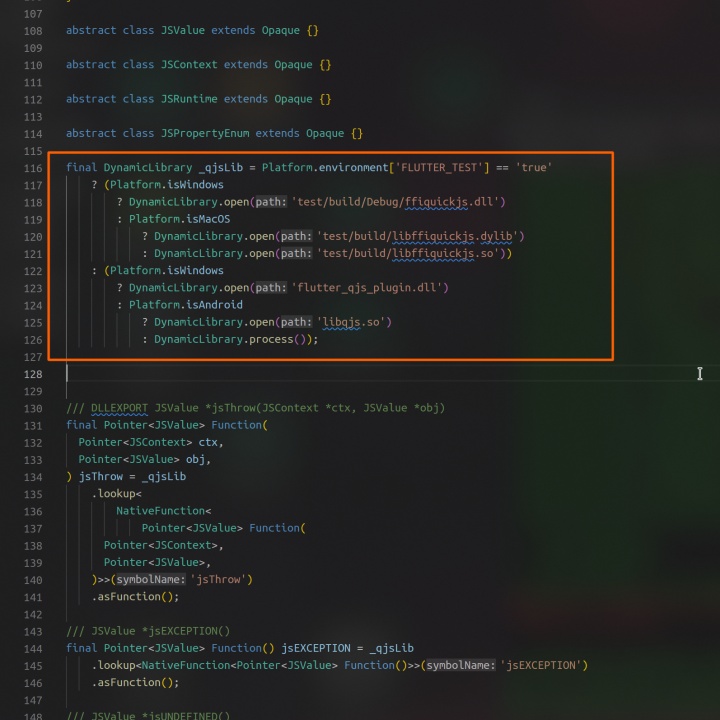Screen dimensions: 720x720
Task: Click the ctx parameter on line 132
Action: 208,442
